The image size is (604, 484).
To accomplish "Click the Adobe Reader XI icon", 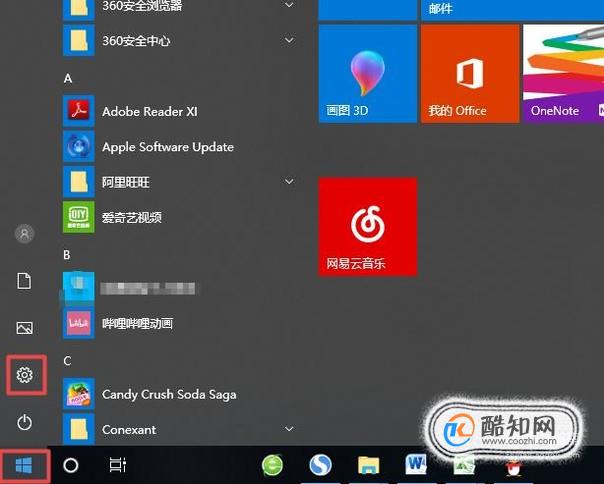I will pyautogui.click(x=79, y=111).
